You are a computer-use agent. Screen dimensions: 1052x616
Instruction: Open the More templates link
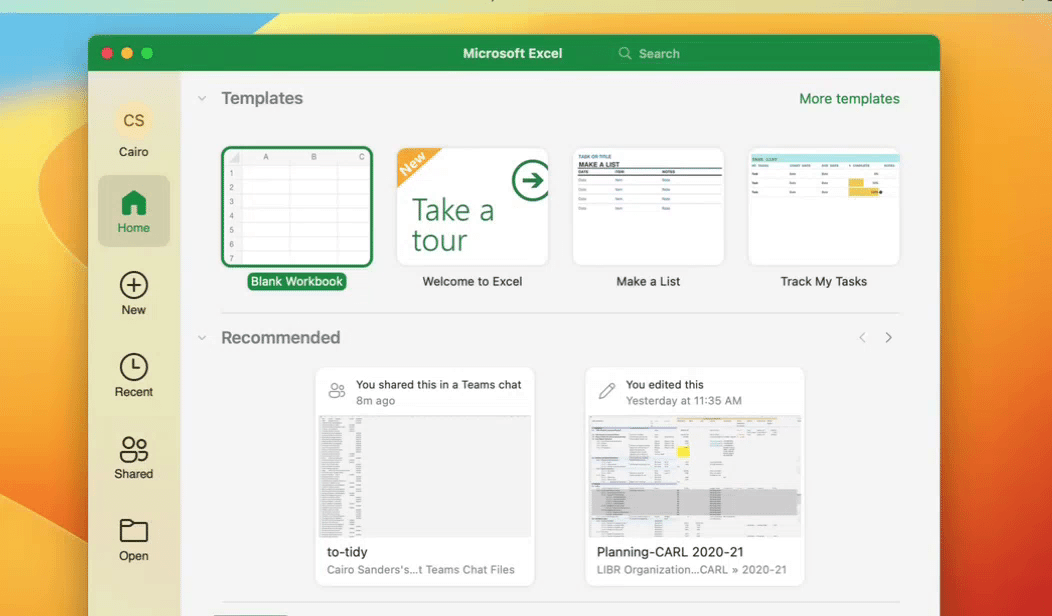(x=849, y=99)
